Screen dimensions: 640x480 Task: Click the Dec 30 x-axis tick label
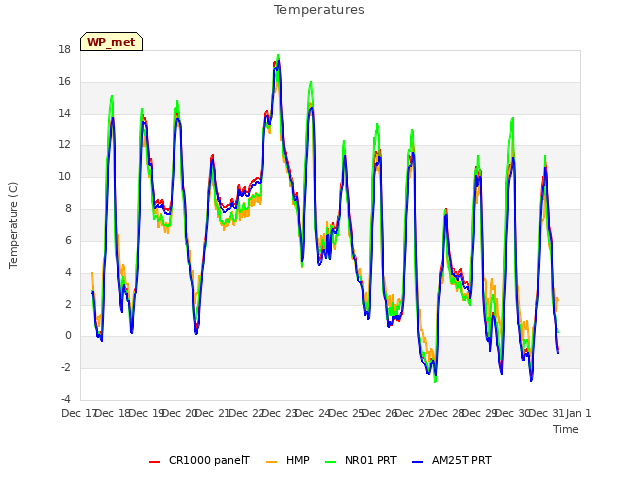[512, 413]
